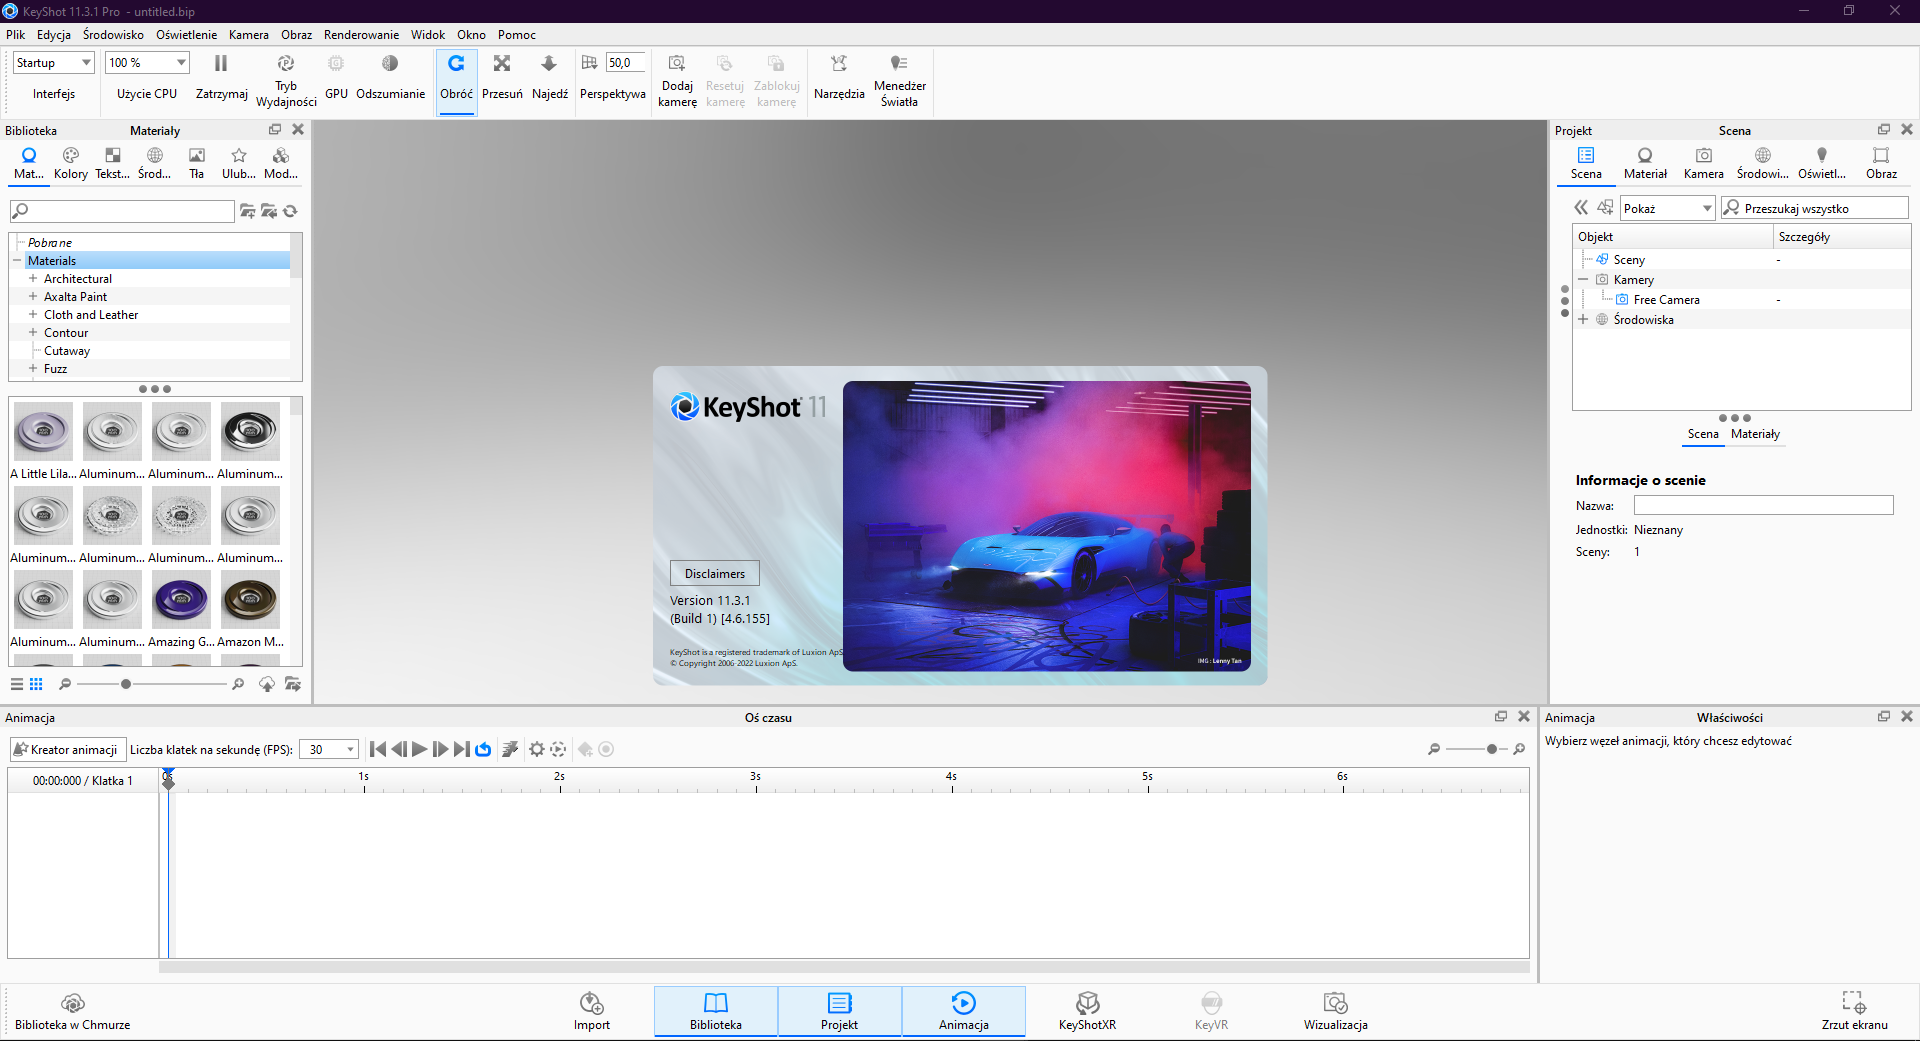Expand the Środowiska tree node
1920x1041 pixels.
pos(1583,320)
